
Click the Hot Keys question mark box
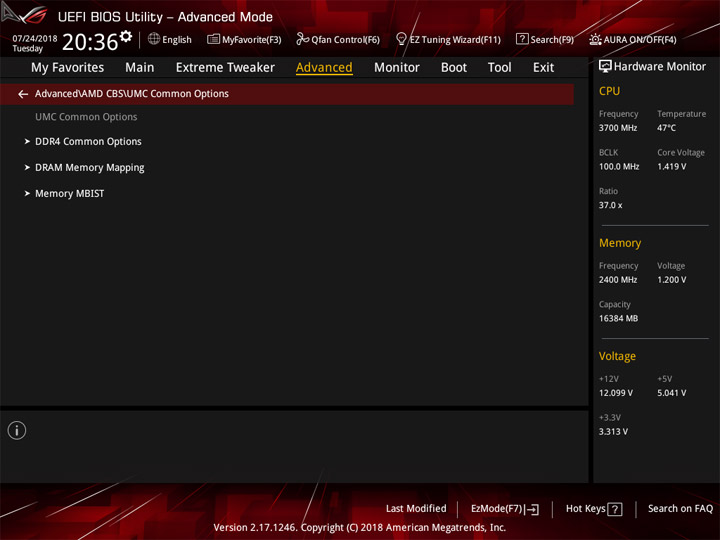point(614,509)
